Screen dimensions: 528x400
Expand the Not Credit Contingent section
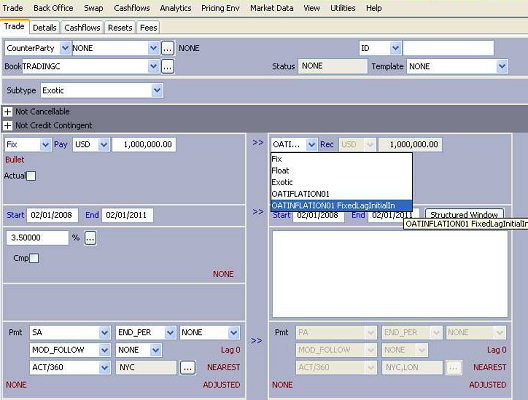tap(7, 126)
